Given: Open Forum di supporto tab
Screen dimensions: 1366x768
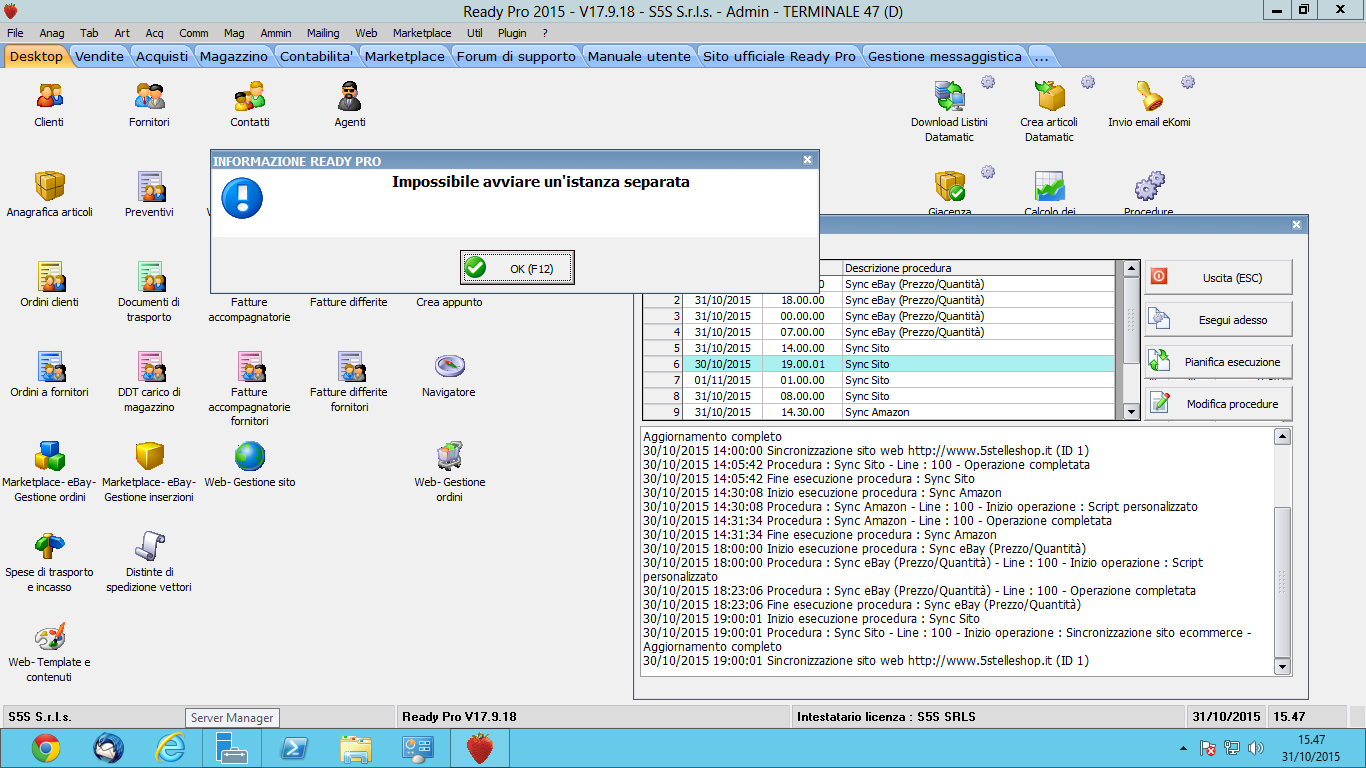Looking at the screenshot, I should point(516,56).
